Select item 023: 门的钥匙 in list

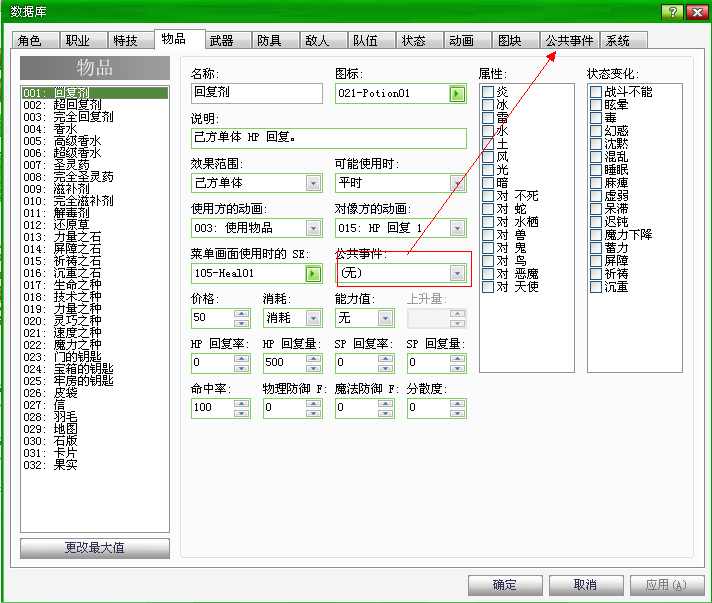click(x=95, y=357)
